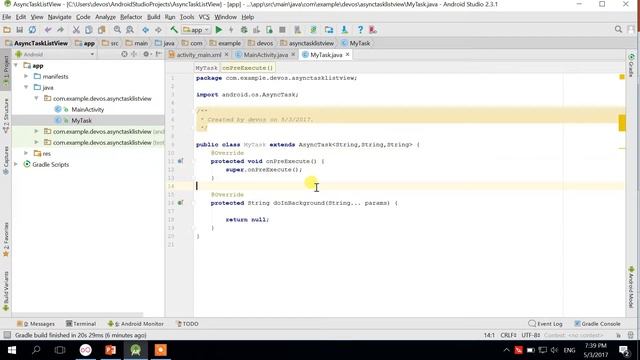Click the navigate Forward arrow icon

(x=158, y=30)
